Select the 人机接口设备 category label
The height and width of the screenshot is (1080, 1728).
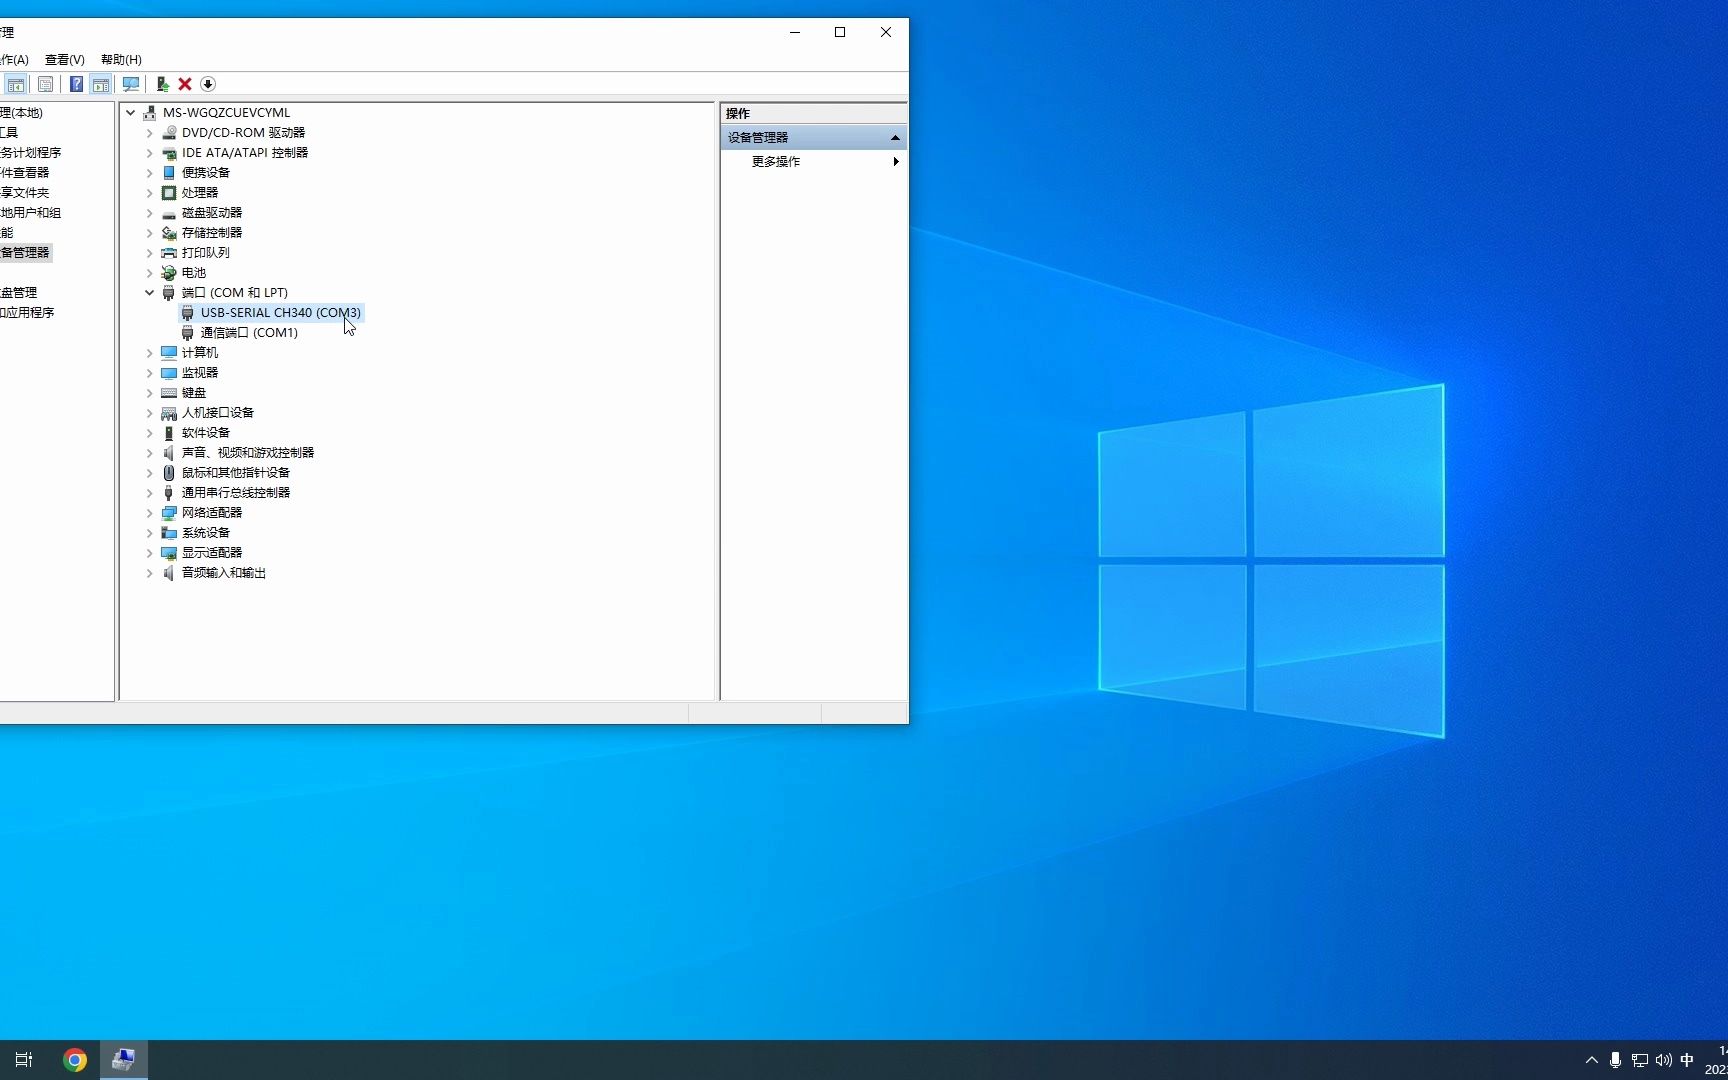[x=218, y=412]
